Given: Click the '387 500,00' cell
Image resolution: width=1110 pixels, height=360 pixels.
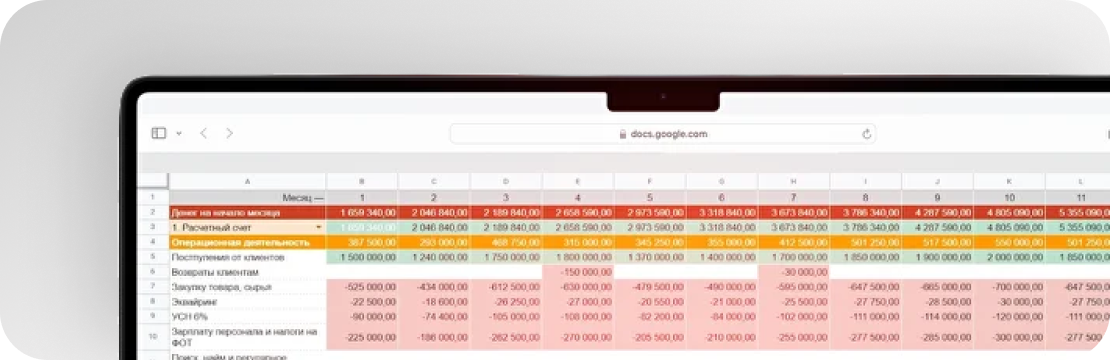Looking at the screenshot, I should (362, 243).
